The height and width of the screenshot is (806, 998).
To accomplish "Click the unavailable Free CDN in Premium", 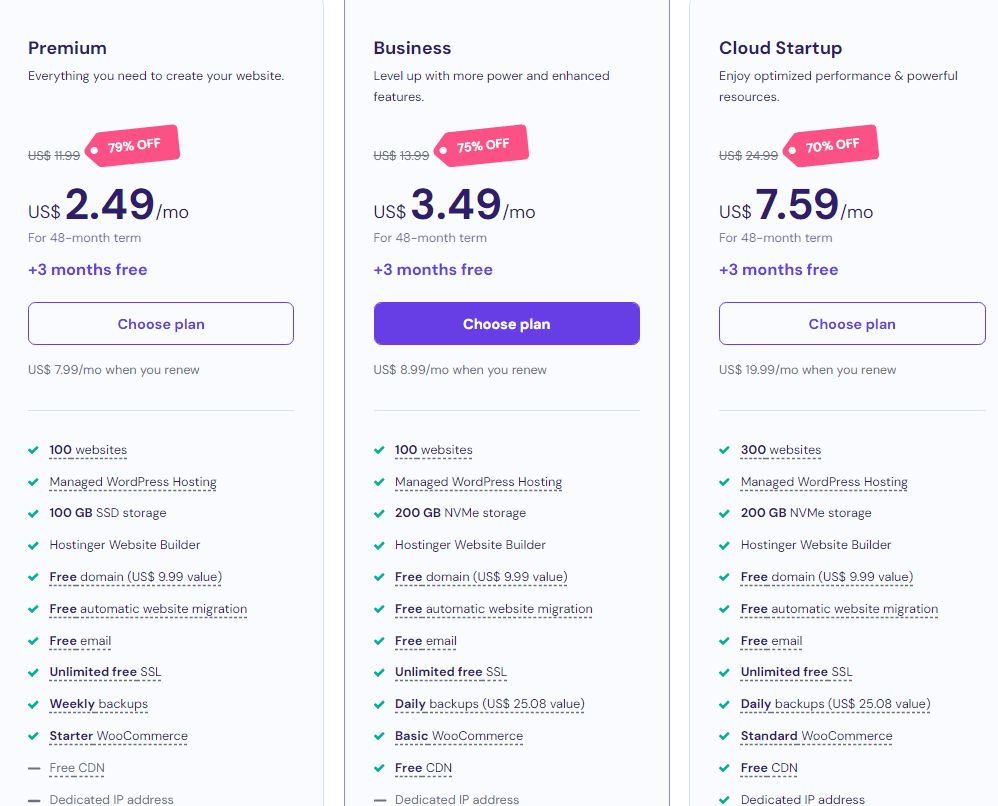I will (77, 768).
